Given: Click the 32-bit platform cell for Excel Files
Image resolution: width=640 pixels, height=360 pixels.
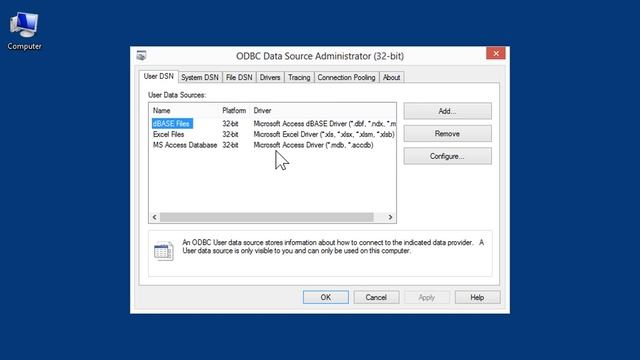Looking at the screenshot, I should [x=230, y=134].
